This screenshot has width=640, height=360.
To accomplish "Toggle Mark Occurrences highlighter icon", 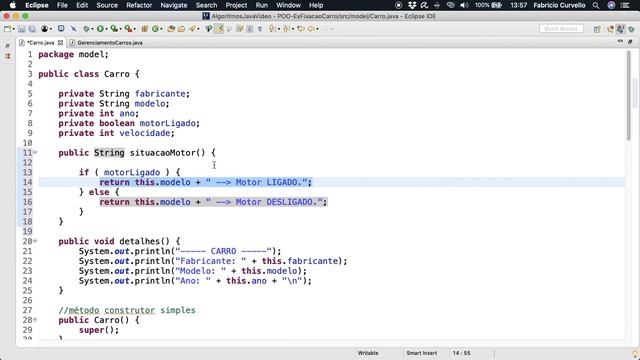I will (219, 29).
